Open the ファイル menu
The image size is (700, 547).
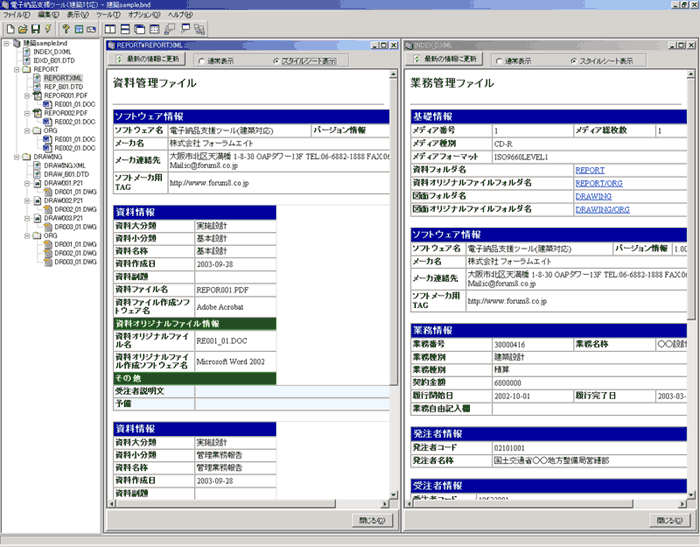[x=16, y=16]
